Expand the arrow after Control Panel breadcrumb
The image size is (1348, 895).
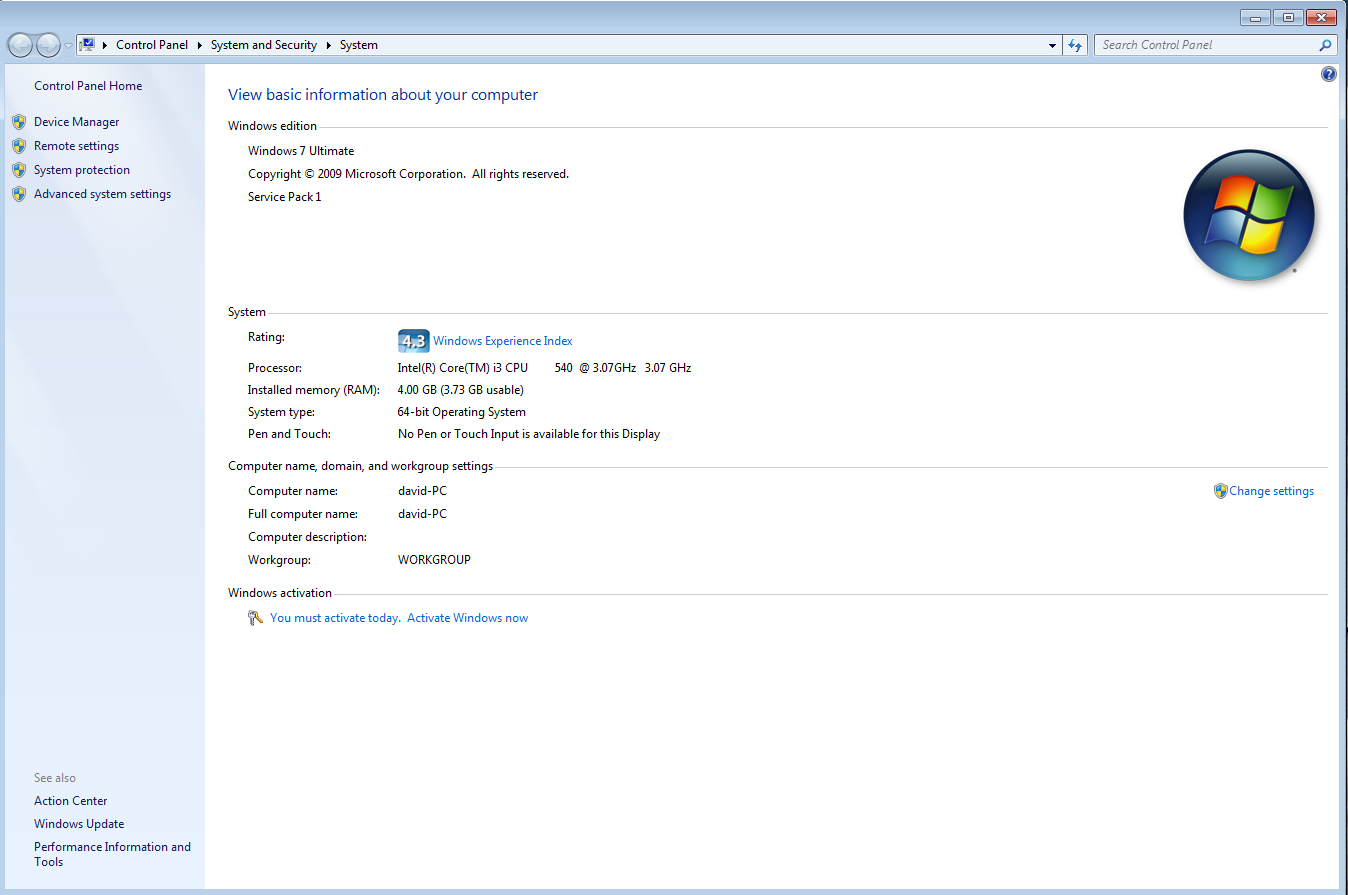coord(199,45)
